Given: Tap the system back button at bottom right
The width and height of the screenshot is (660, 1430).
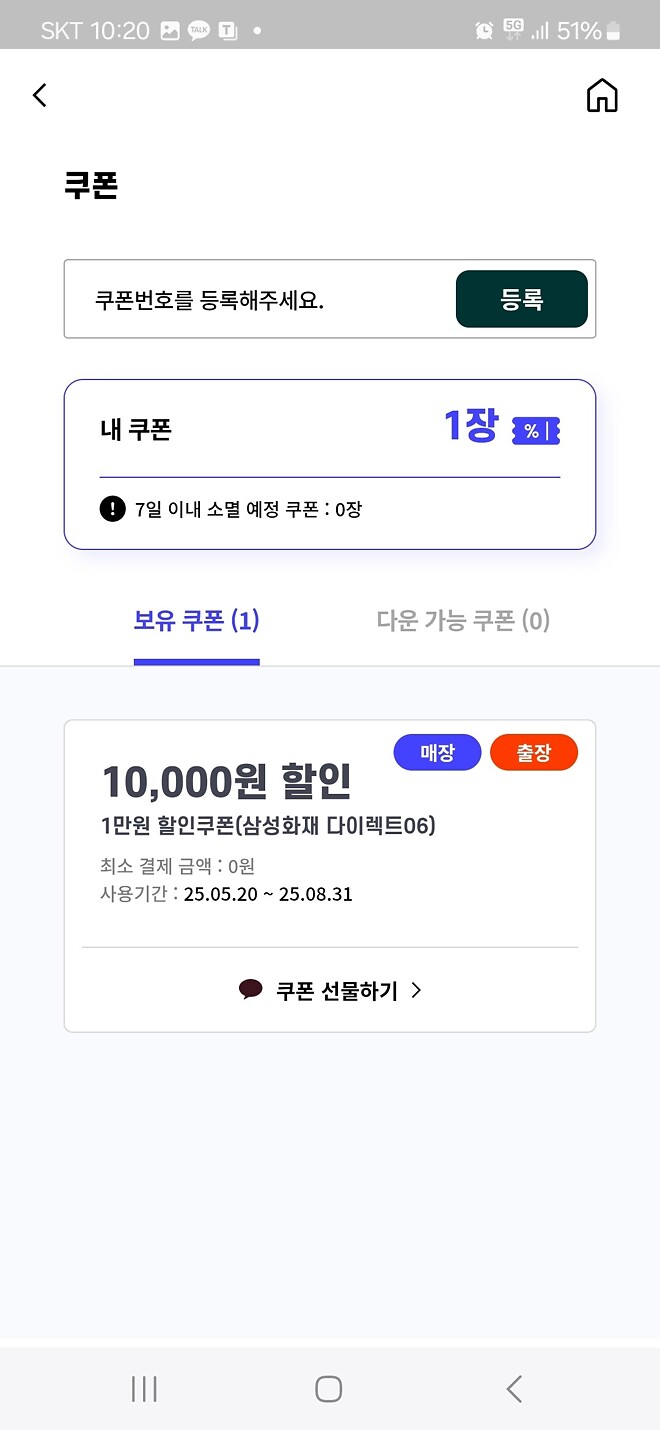Looking at the screenshot, I should click(513, 1388).
